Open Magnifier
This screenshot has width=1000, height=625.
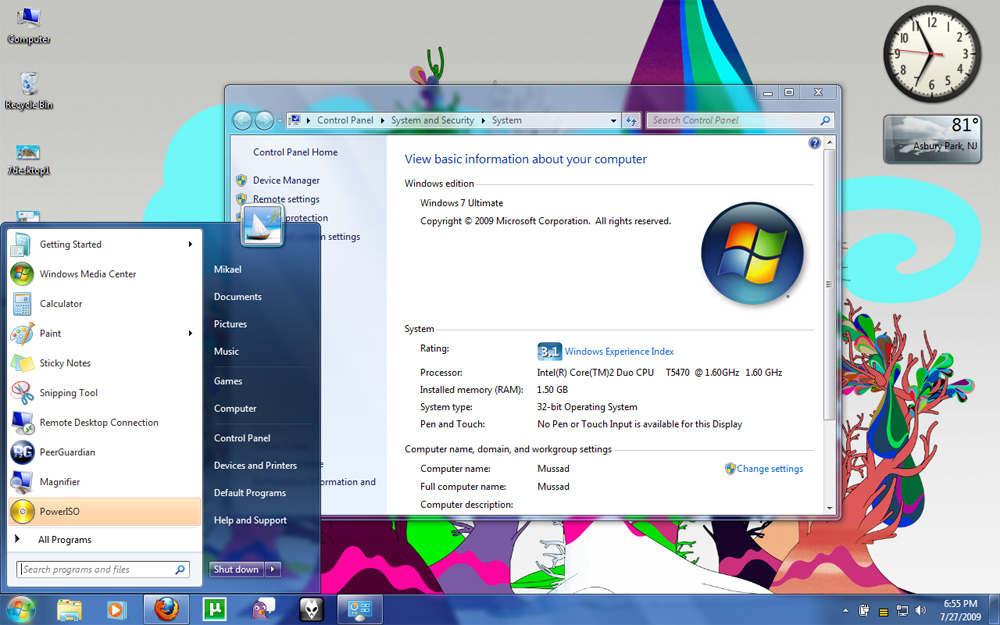105,482
